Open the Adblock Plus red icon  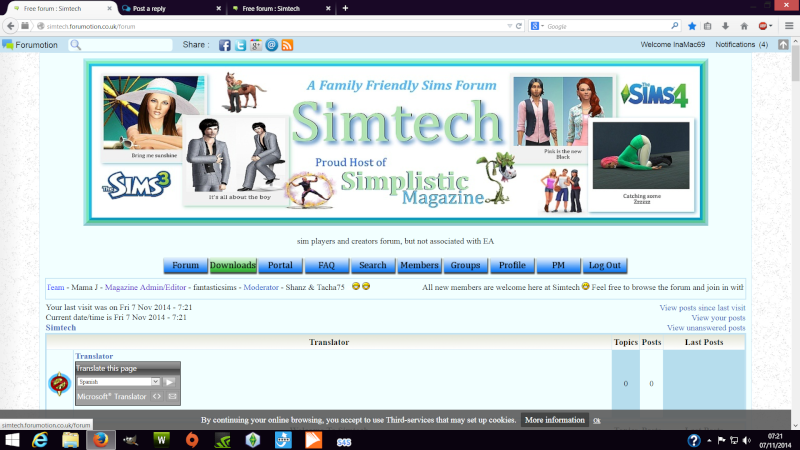click(763, 26)
